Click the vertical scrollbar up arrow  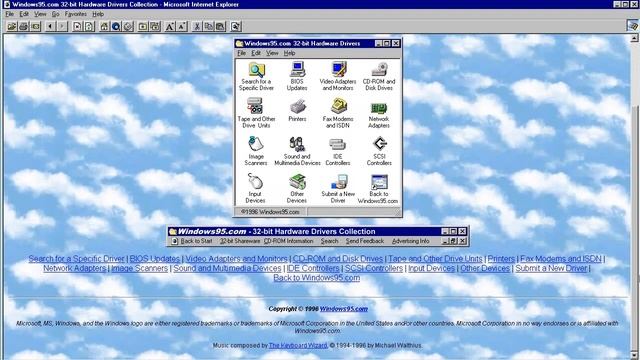coord(634,38)
